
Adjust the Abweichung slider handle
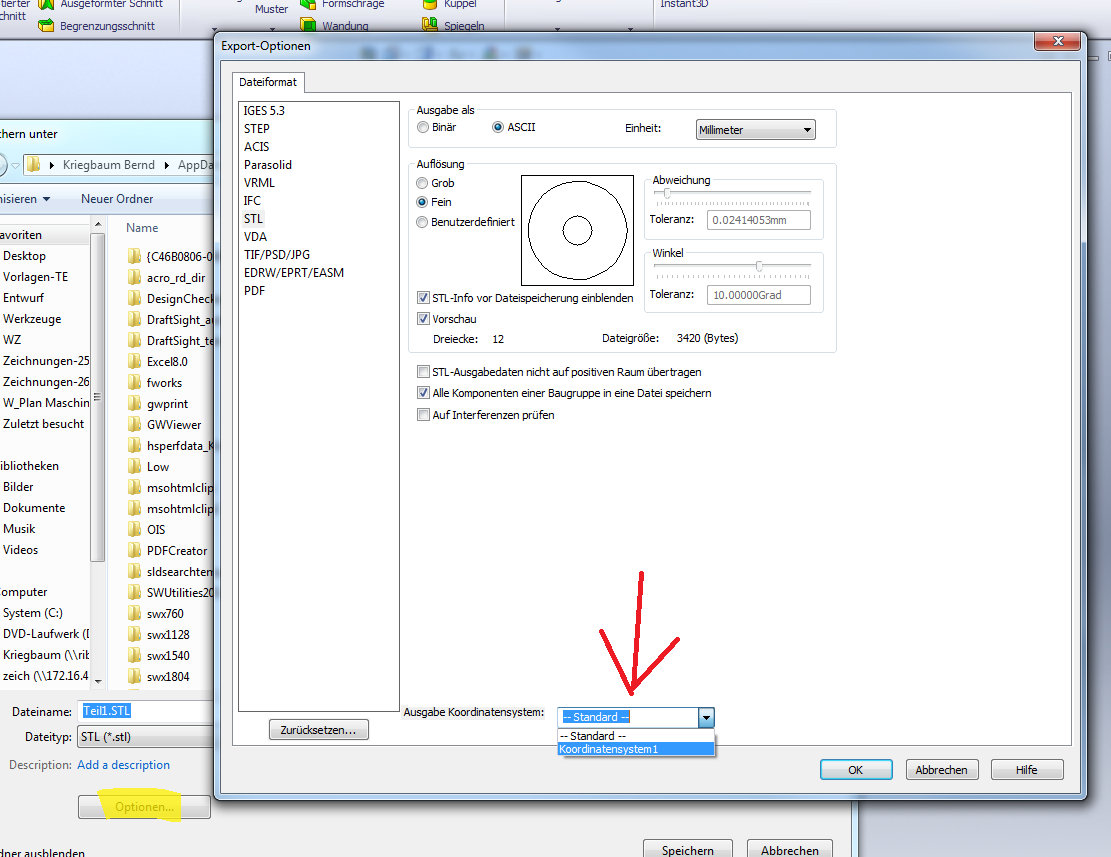667,193
